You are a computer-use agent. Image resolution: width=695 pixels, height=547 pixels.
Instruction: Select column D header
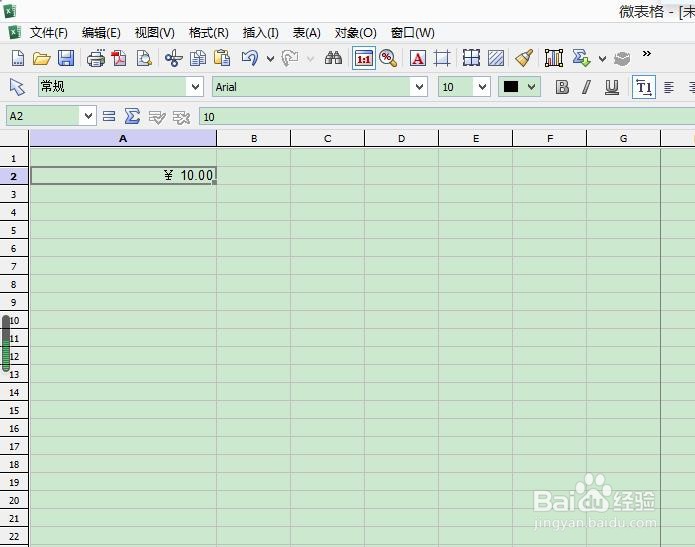tap(402, 138)
